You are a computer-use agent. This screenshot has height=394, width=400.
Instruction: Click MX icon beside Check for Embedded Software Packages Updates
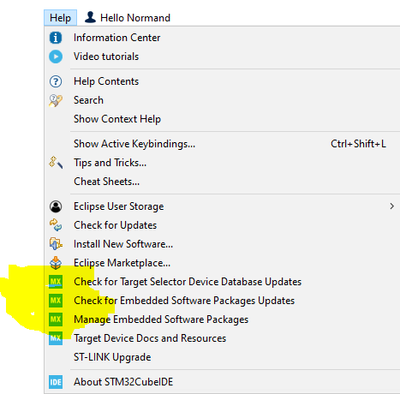[56, 300]
